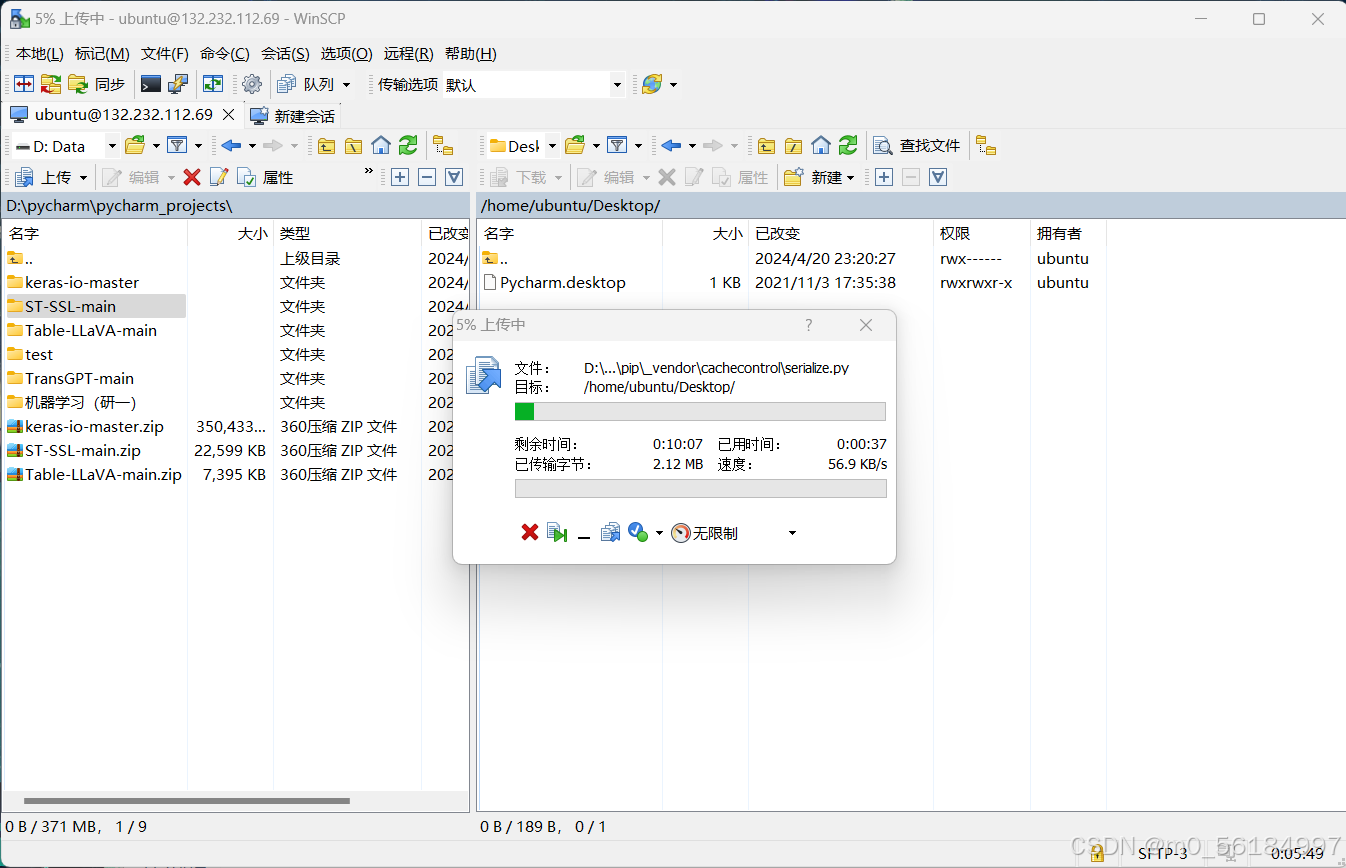Open the terminal console icon
The height and width of the screenshot is (868, 1346).
tap(151, 85)
